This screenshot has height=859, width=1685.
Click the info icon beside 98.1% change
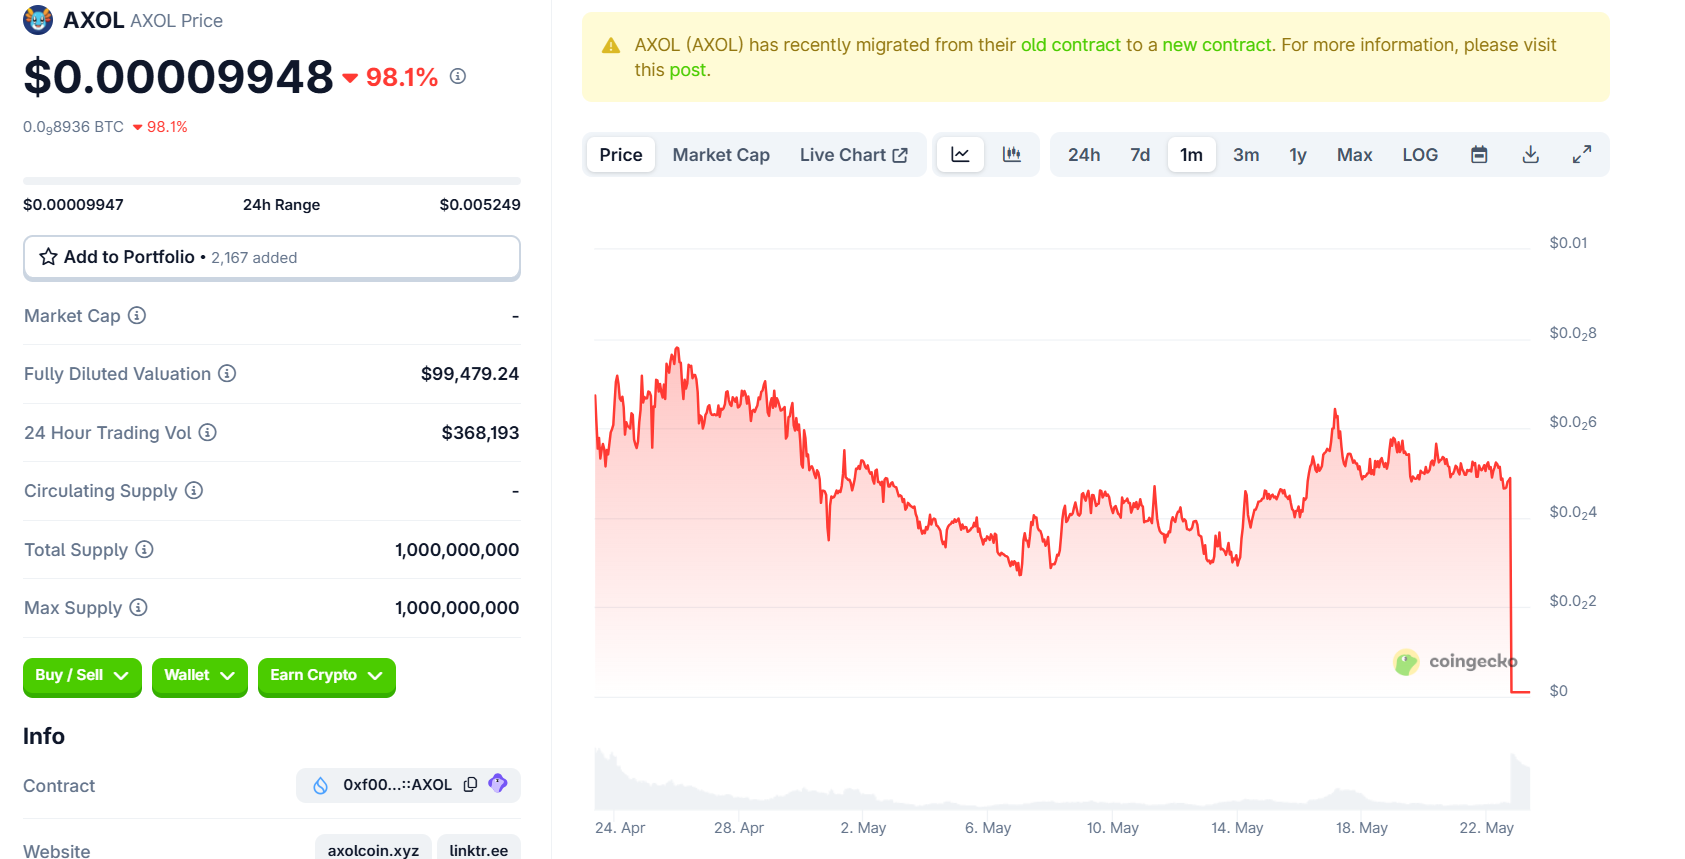[458, 76]
